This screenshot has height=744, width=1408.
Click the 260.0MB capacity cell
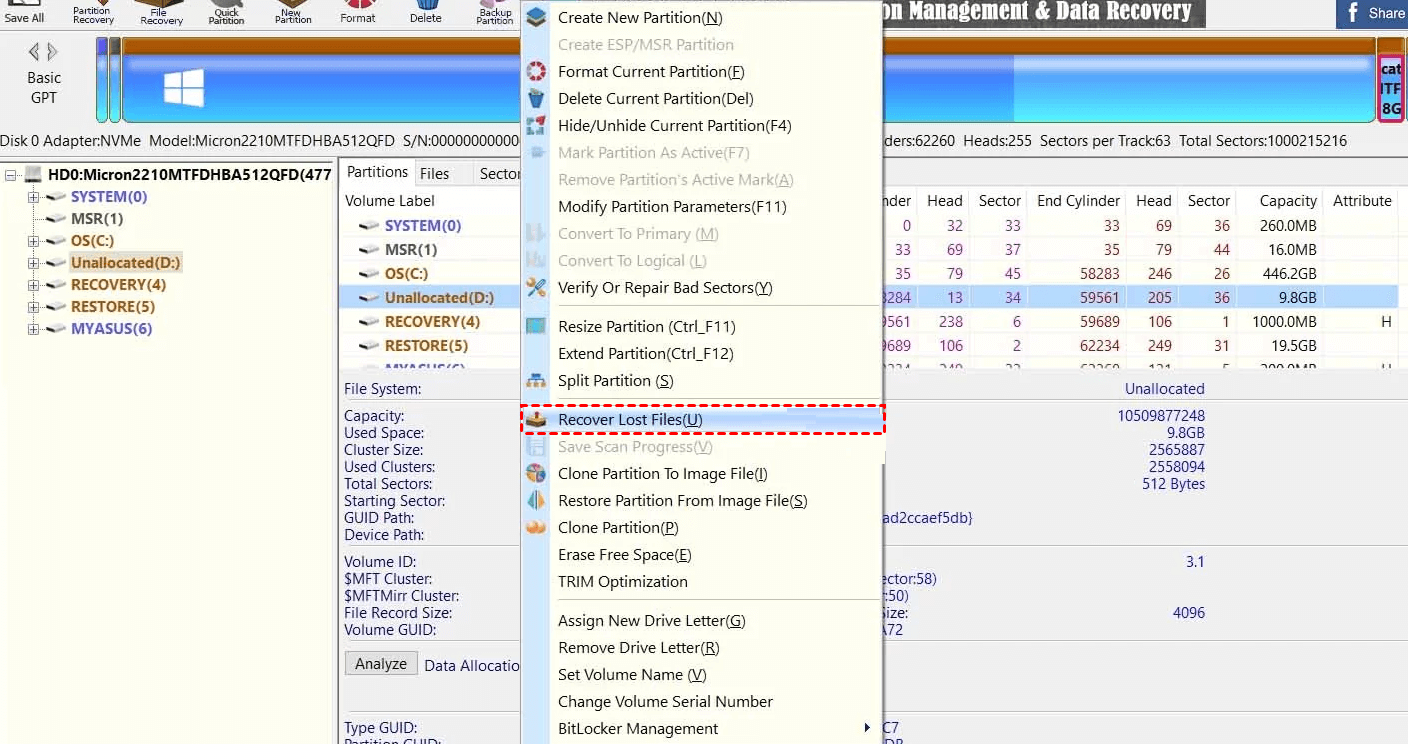(x=1289, y=226)
